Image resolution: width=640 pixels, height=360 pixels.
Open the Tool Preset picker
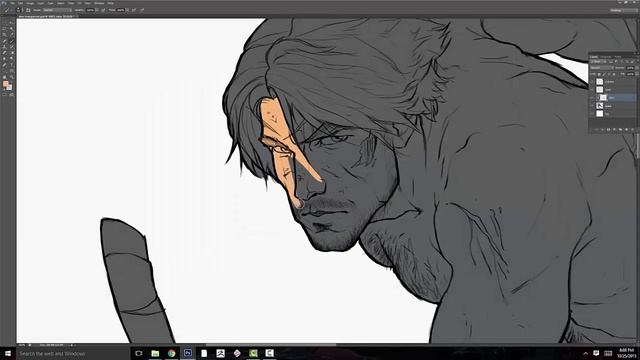coord(7,10)
